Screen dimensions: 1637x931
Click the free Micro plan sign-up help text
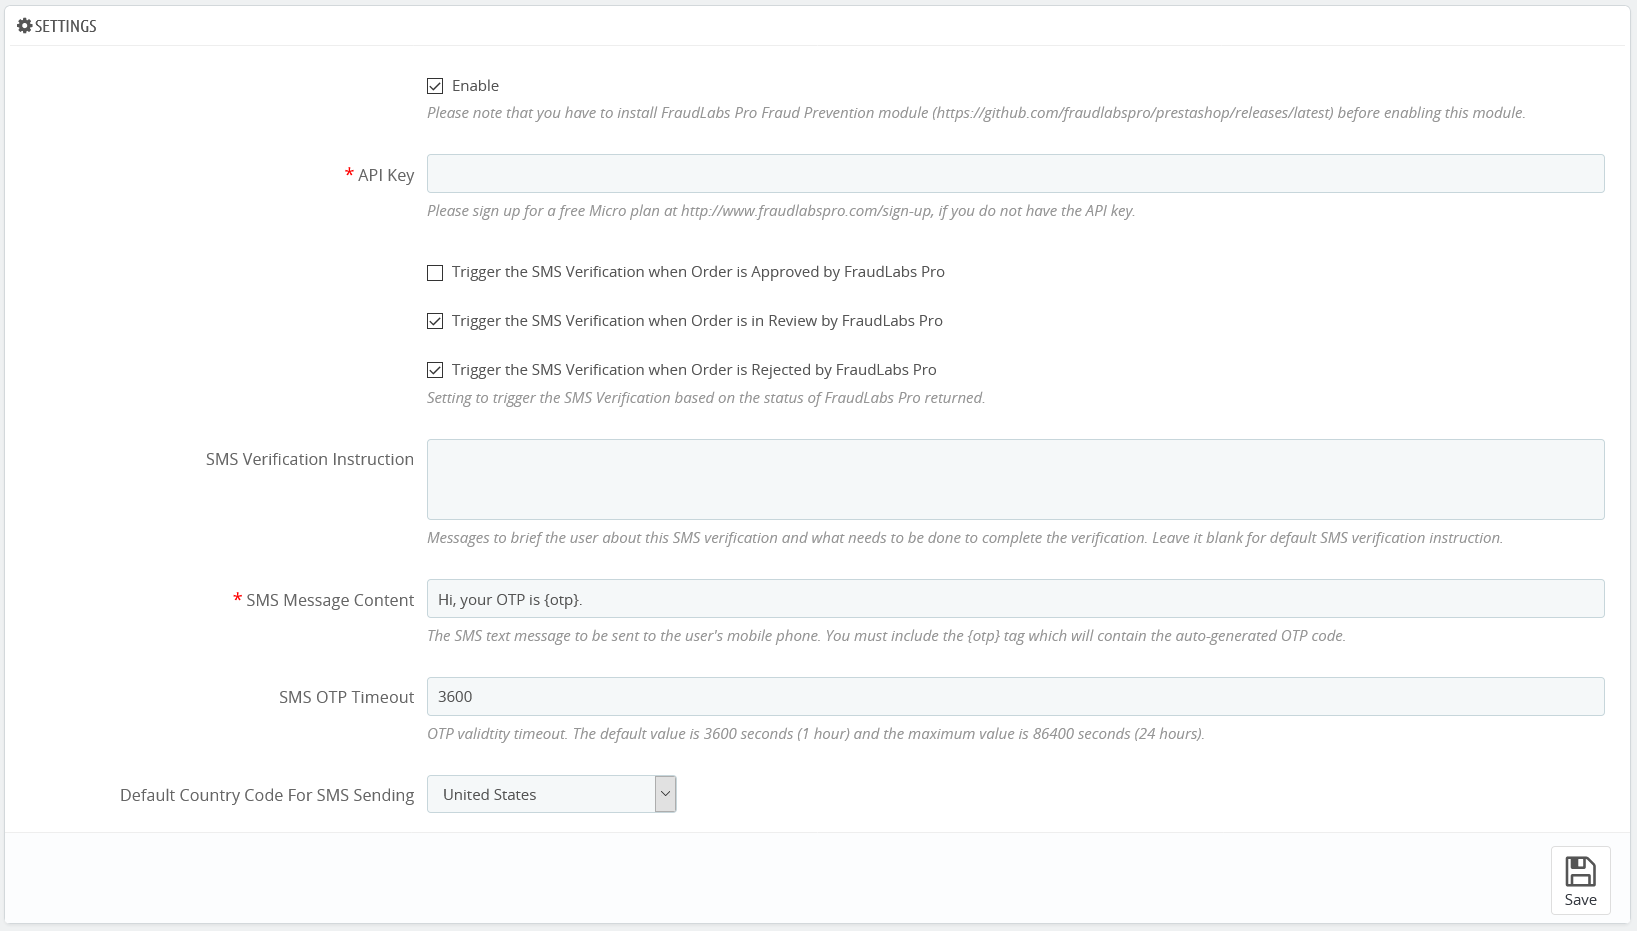[781, 211]
